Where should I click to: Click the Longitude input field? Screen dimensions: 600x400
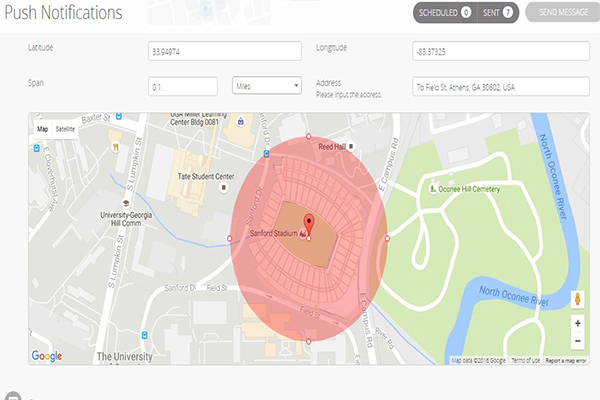coord(501,51)
